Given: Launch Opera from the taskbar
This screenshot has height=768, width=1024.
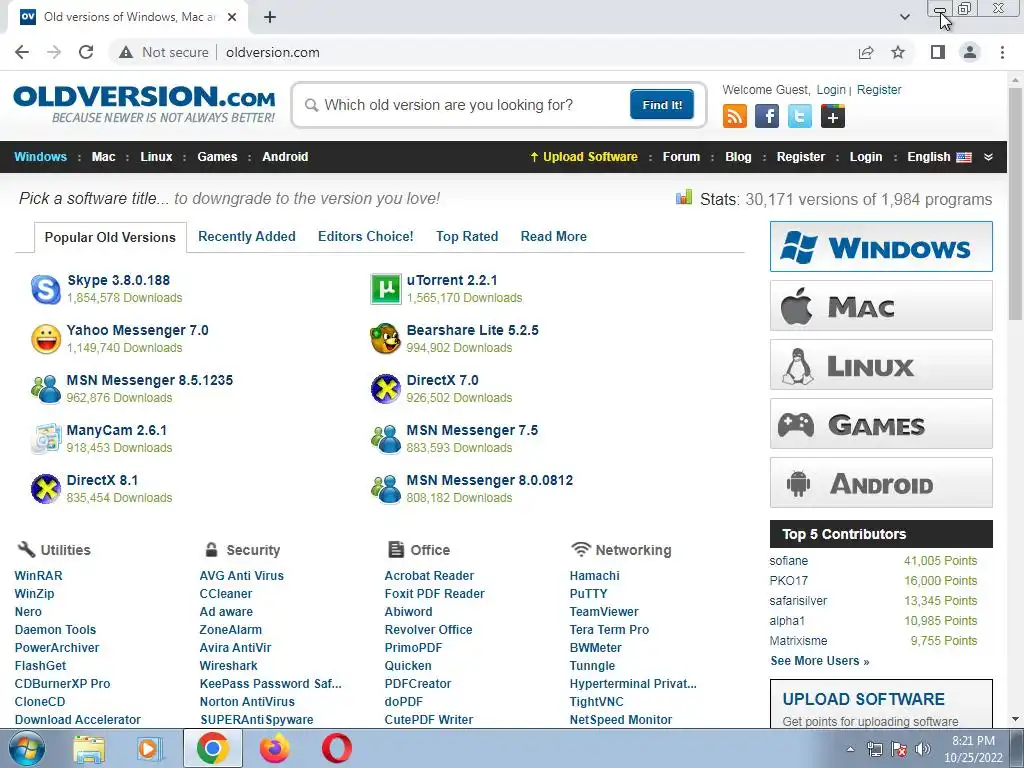Looking at the screenshot, I should tap(337, 748).
